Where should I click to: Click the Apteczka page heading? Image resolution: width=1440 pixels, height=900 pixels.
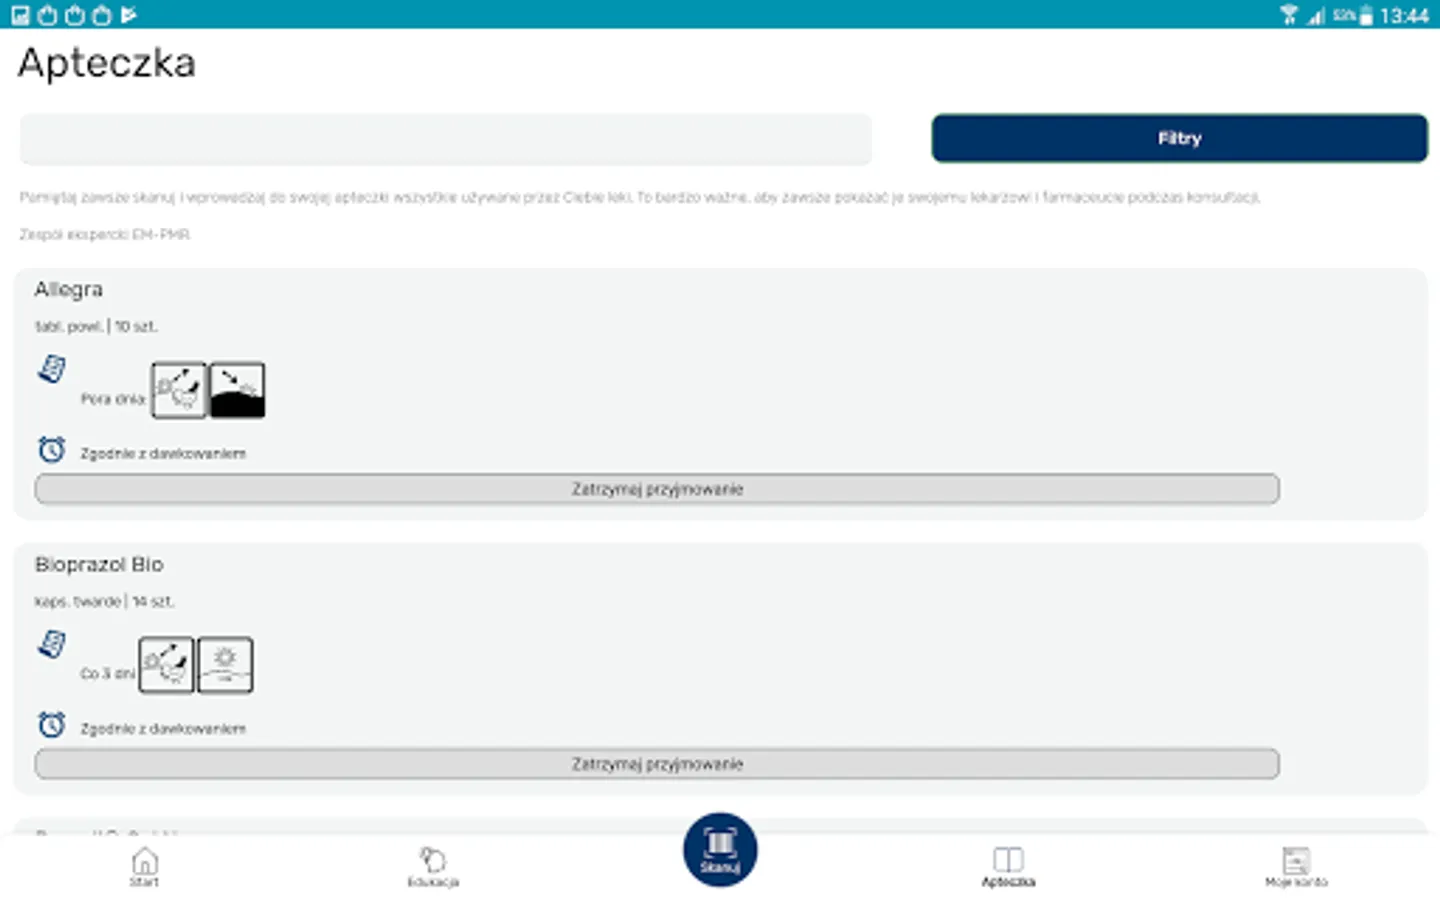[107, 63]
